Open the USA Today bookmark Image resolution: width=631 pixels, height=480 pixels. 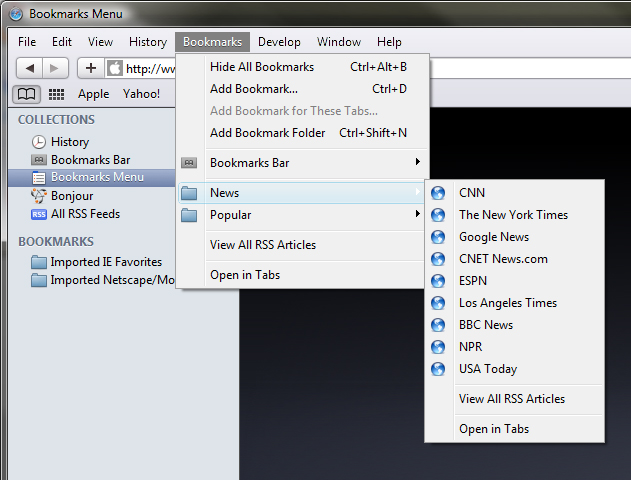tap(515, 369)
